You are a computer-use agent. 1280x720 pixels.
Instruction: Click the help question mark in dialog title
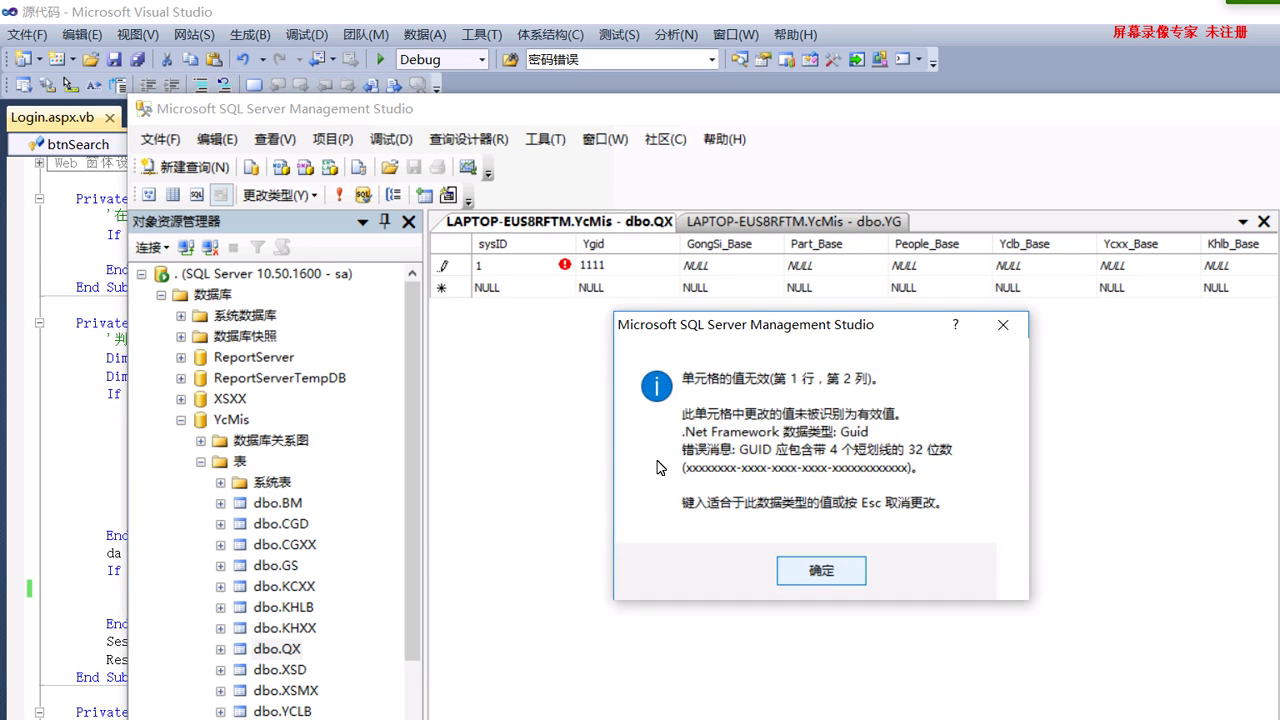(955, 324)
